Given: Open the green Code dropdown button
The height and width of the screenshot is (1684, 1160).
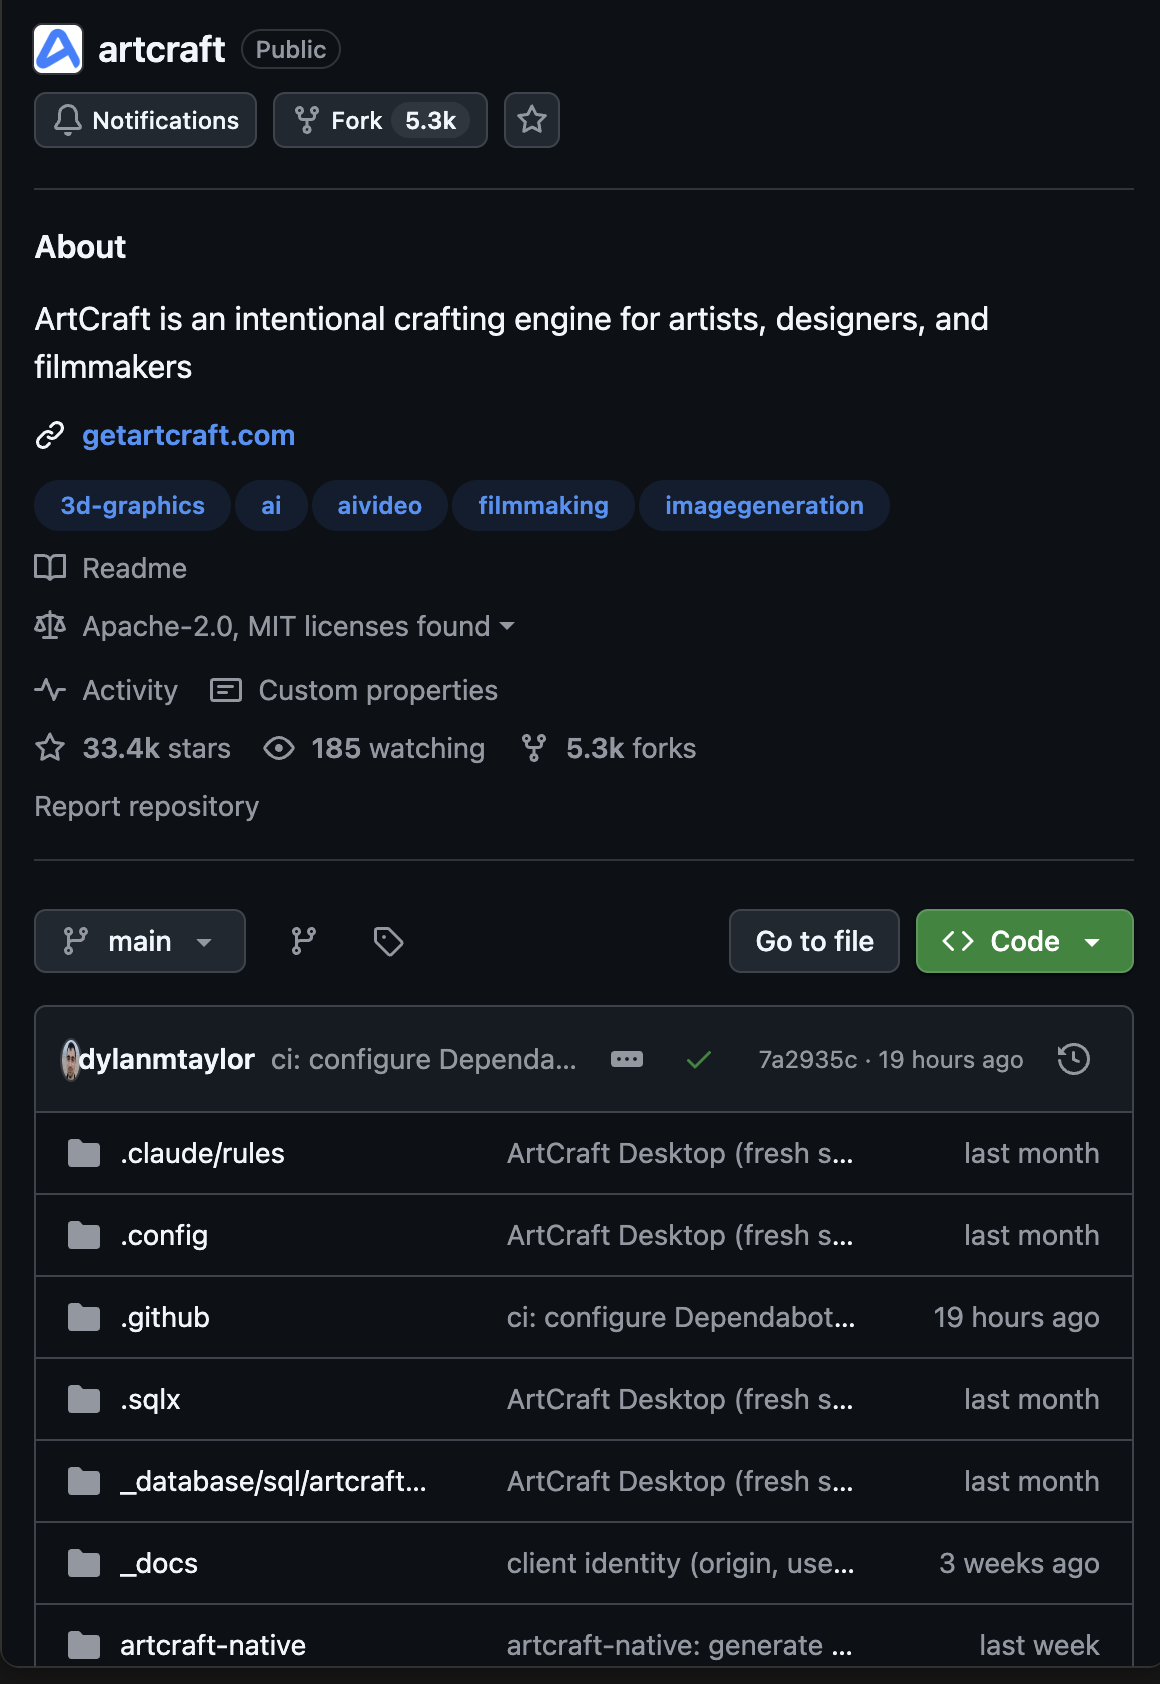Looking at the screenshot, I should coord(1025,941).
